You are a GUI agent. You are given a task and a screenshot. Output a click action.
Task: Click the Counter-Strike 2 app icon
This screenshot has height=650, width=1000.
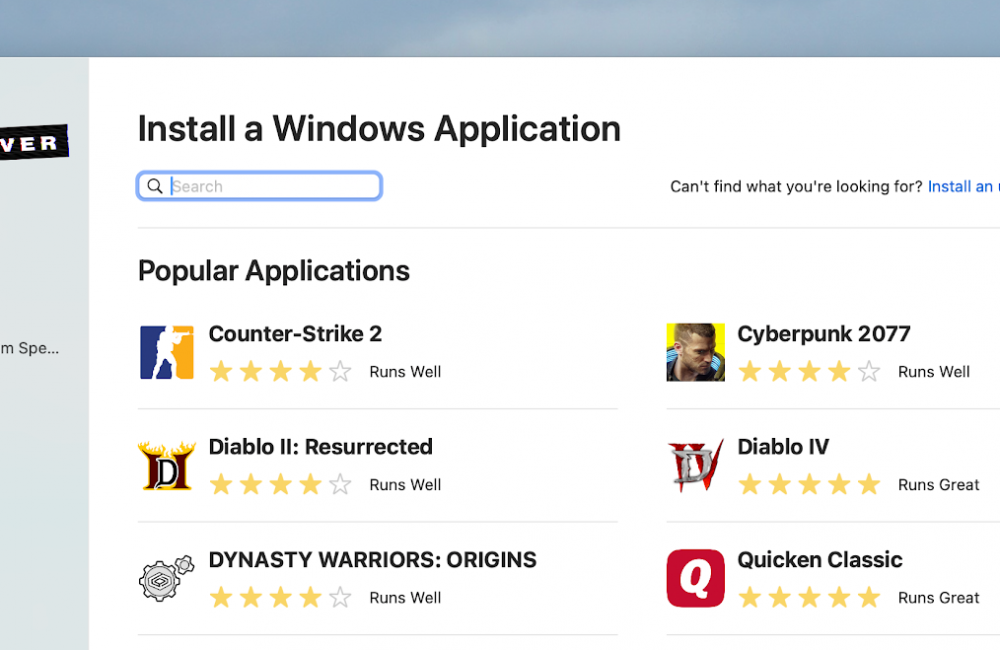pos(166,352)
